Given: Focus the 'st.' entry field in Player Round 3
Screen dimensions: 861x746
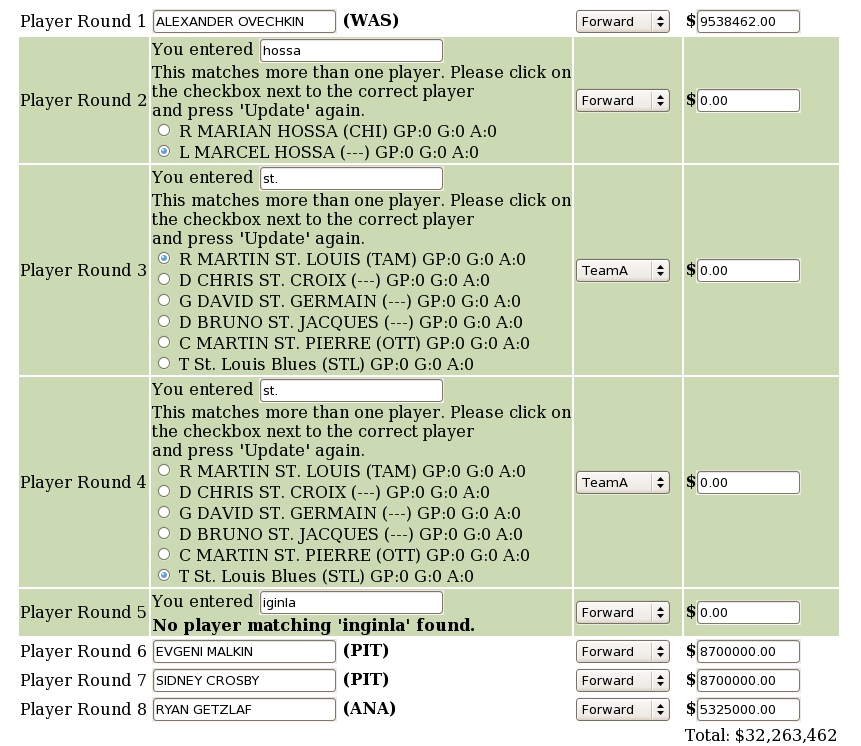Looking at the screenshot, I should (351, 178).
